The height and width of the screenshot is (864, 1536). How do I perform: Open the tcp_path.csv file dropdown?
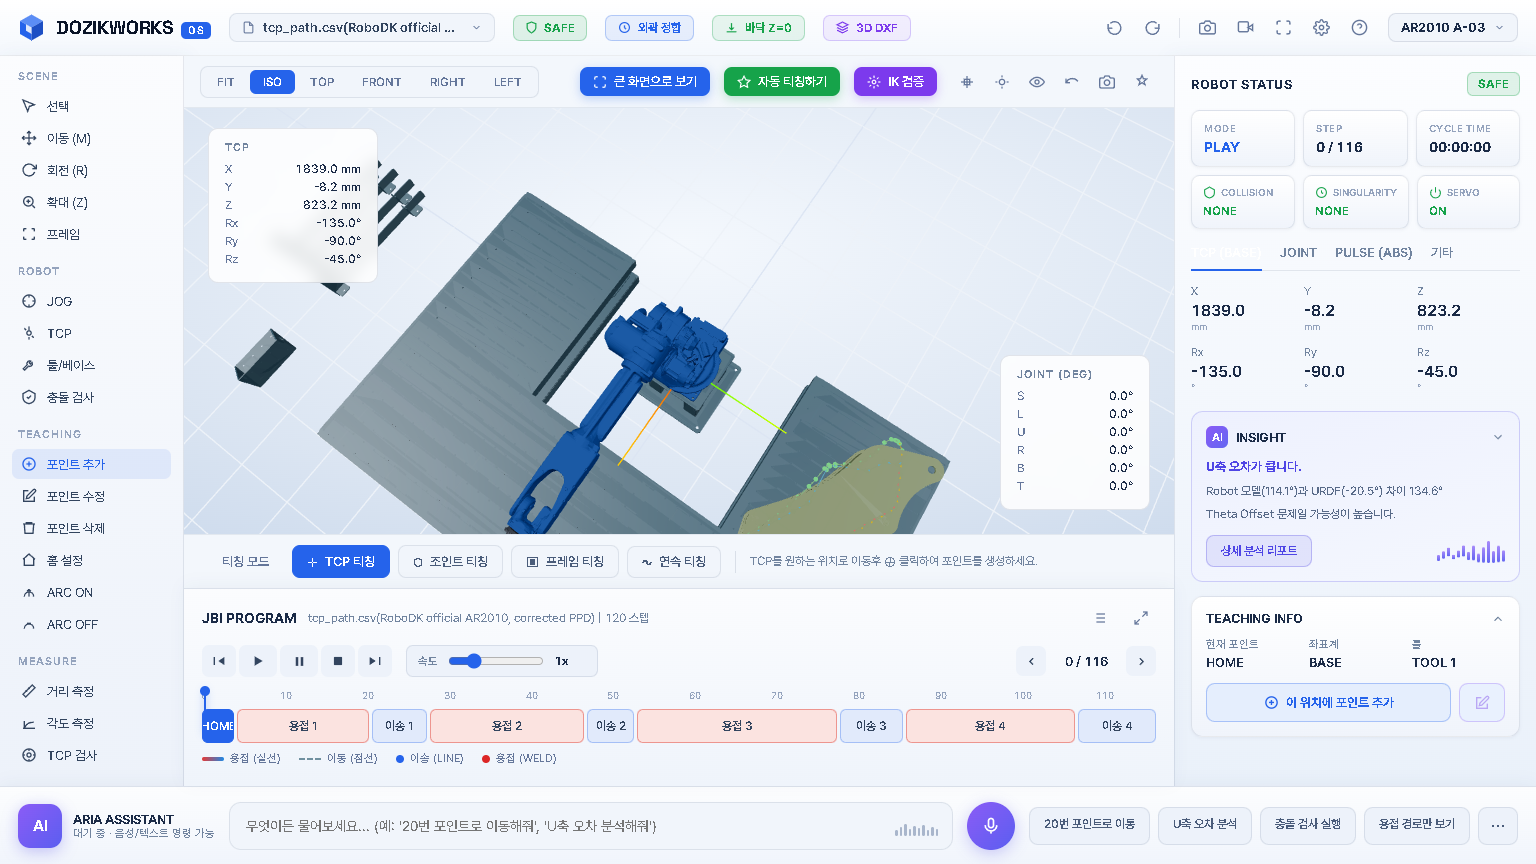tap(362, 28)
